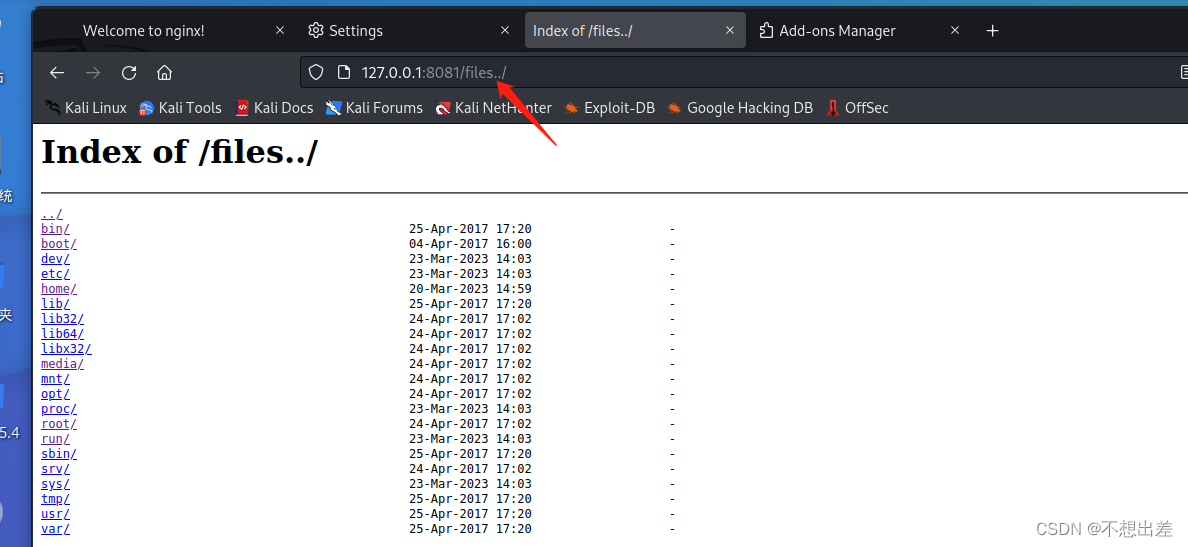Viewport: 1188px width, 547px height.
Task: Open the Kali Docs bookmark
Action: tap(274, 108)
